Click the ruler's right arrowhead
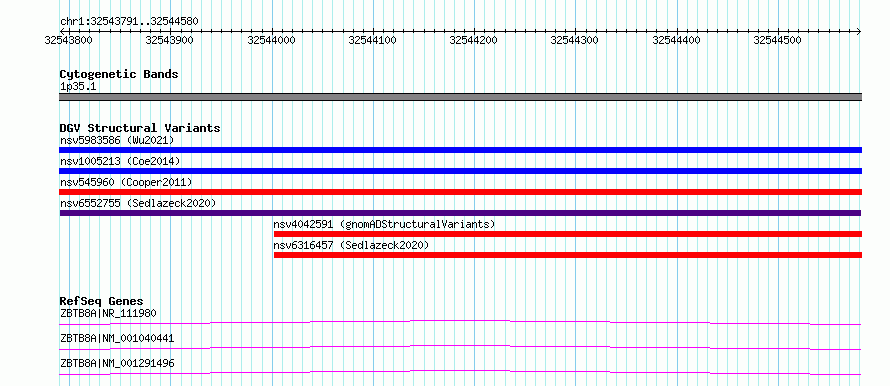 pos(859,31)
